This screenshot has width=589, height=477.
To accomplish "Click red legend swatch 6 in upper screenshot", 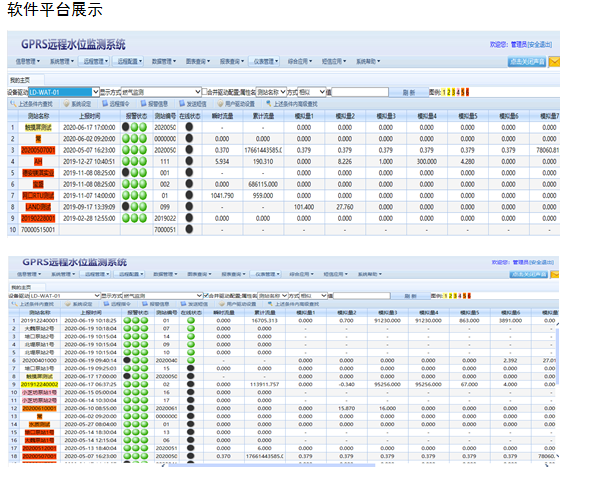I will (x=467, y=92).
